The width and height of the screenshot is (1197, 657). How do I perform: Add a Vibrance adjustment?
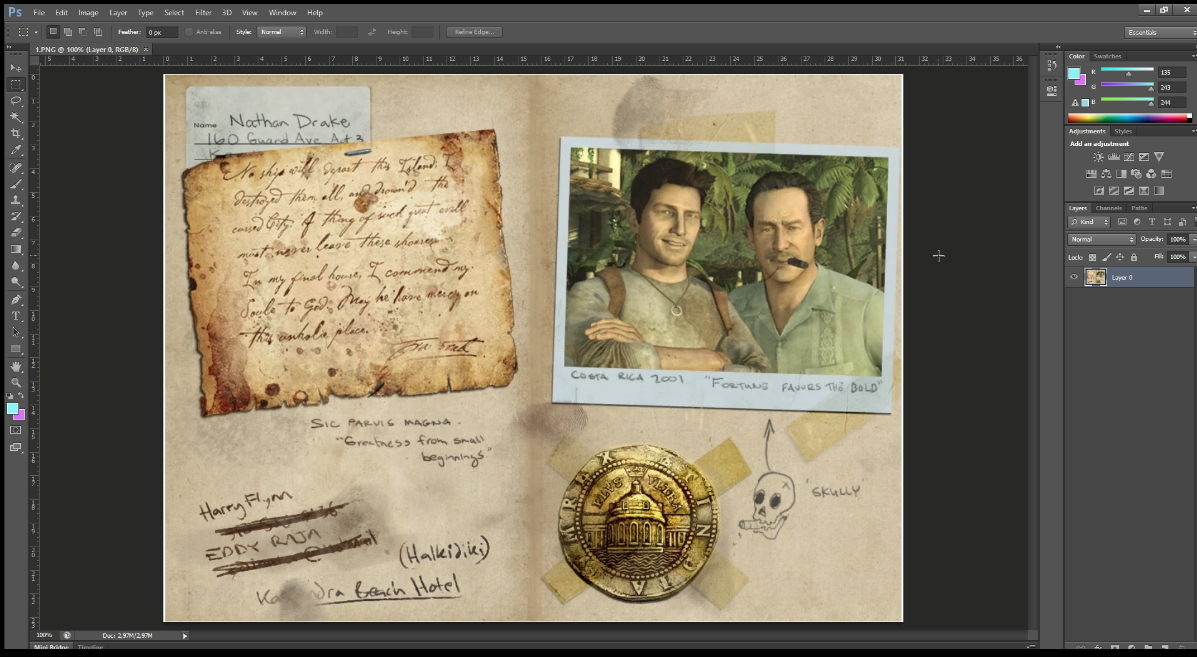(1159, 156)
